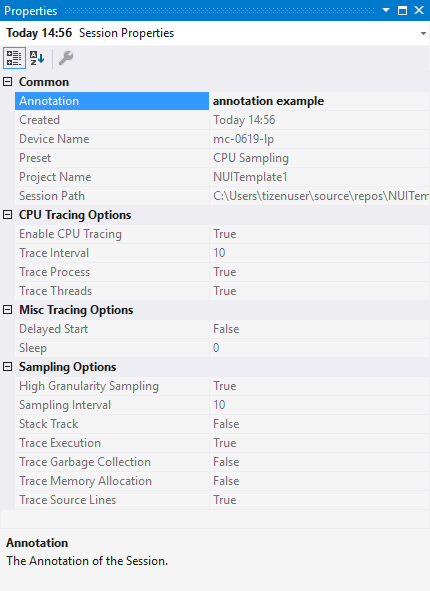The height and width of the screenshot is (591, 430).
Task: Click the Sampling Options header text
Action: 67,367
